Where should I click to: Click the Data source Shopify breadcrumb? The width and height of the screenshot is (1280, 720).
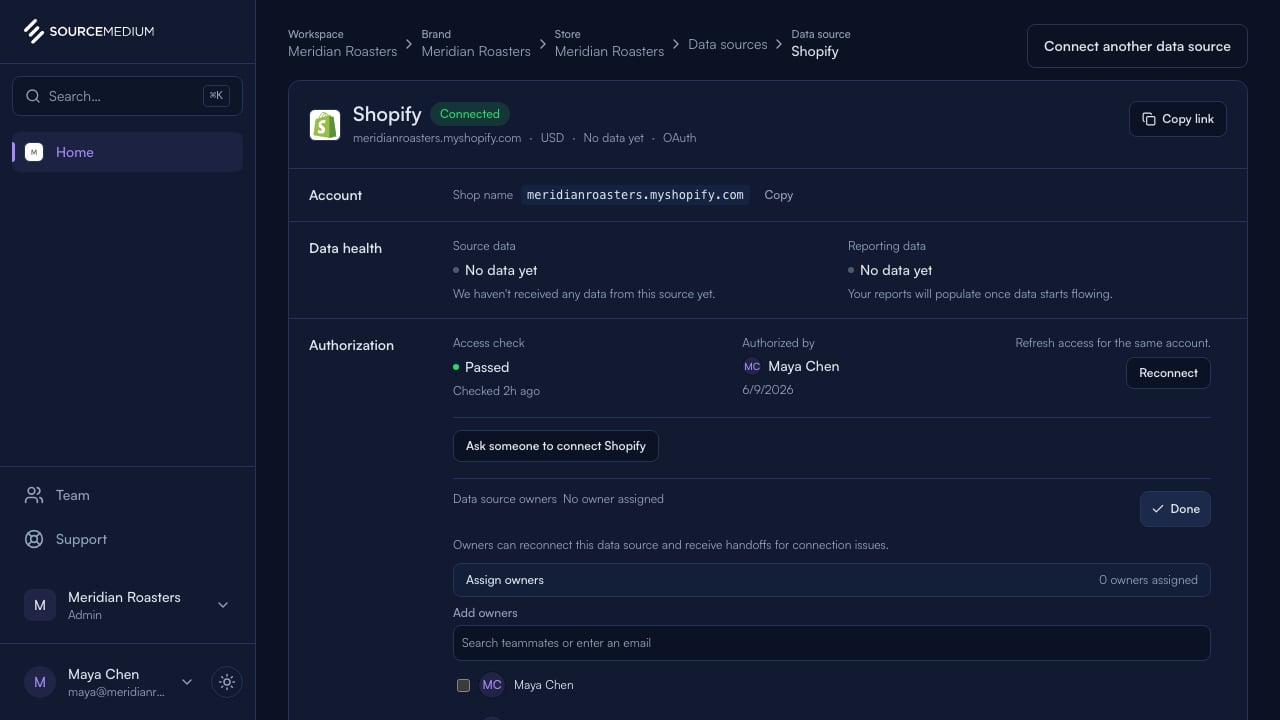point(821,43)
